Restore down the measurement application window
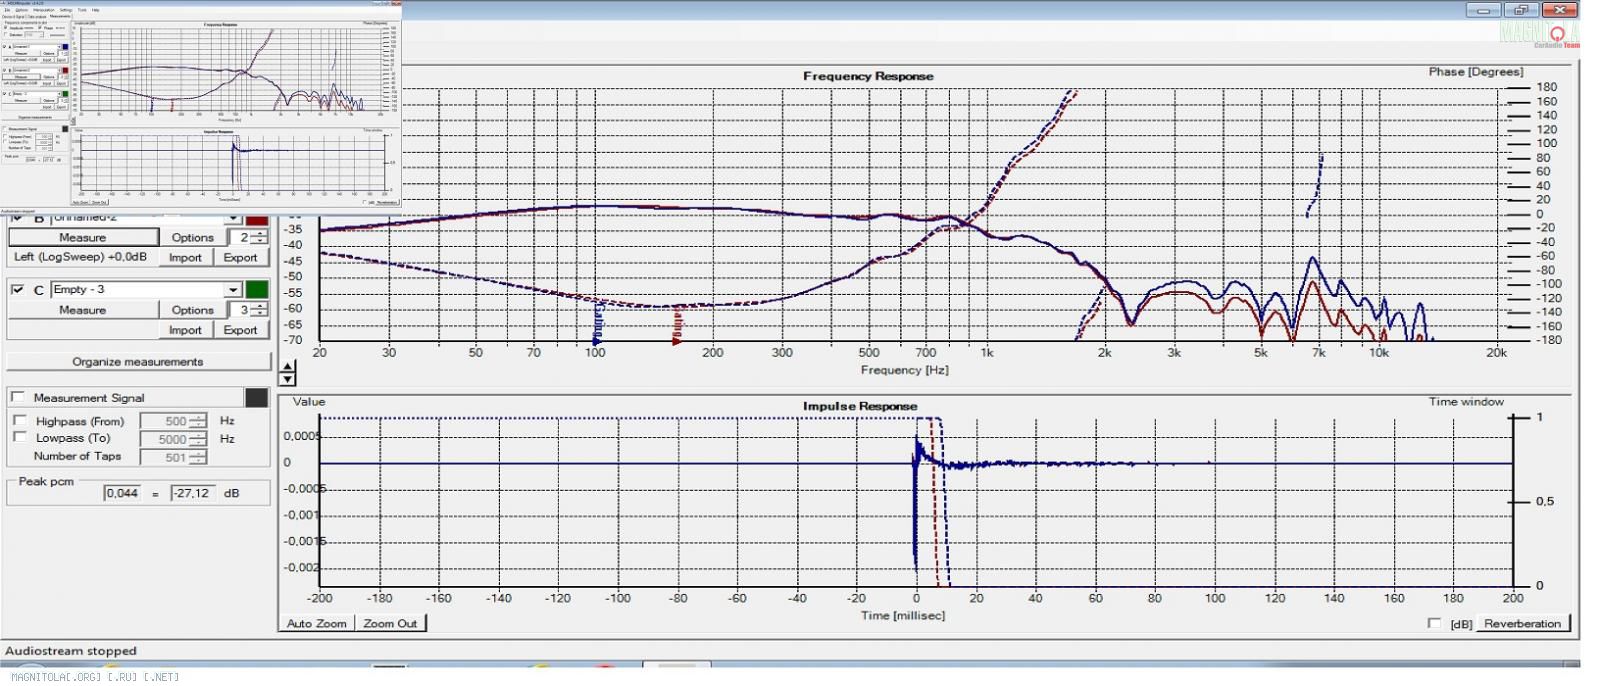 tap(1520, 10)
